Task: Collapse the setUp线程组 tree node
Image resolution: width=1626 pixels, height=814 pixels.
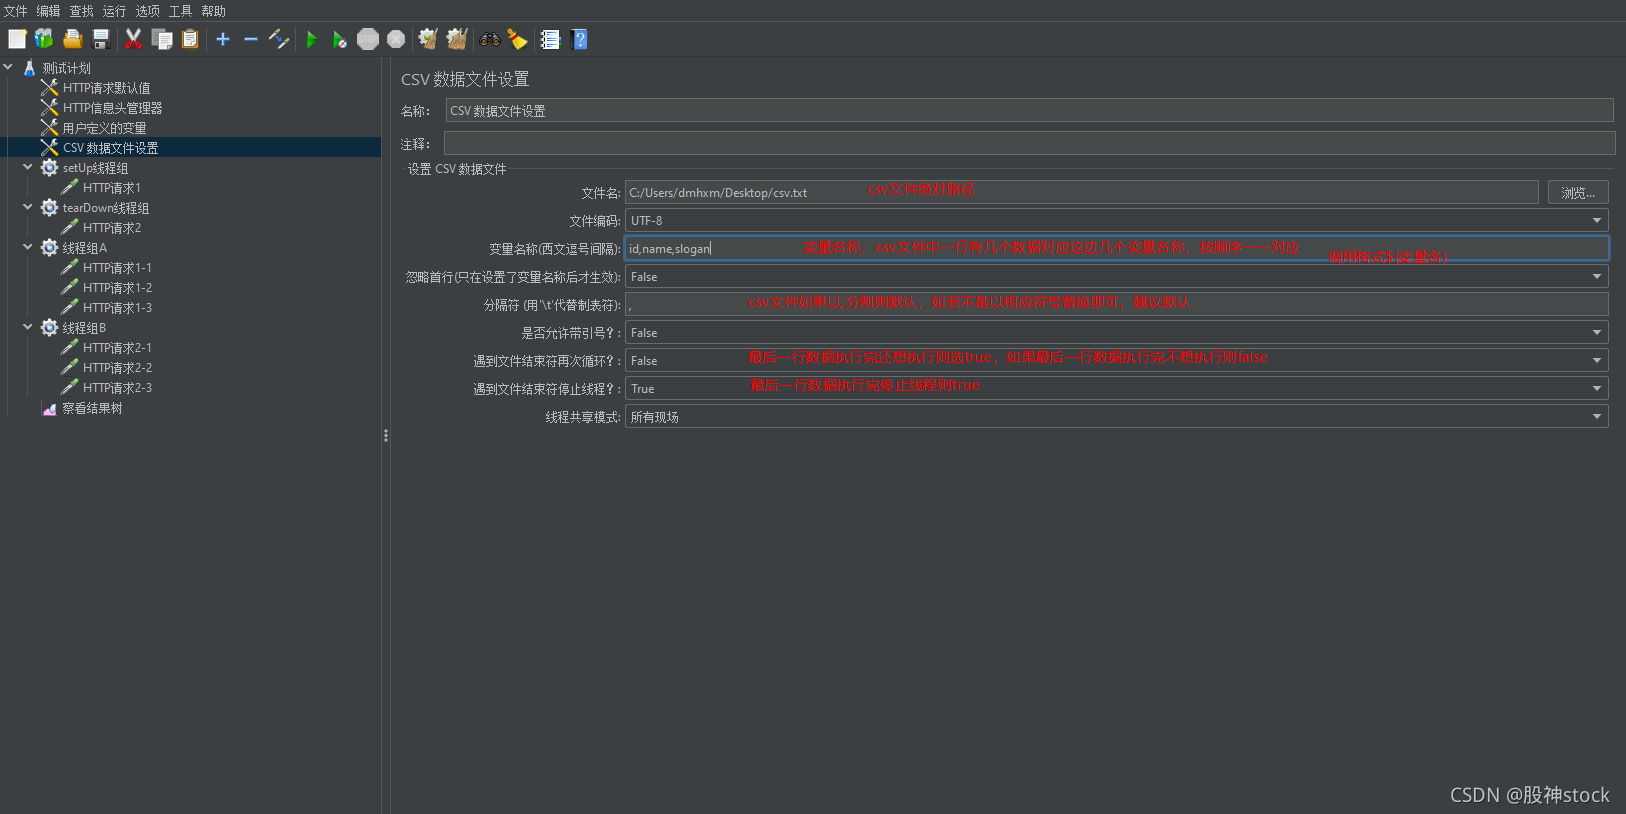Action: coord(28,167)
